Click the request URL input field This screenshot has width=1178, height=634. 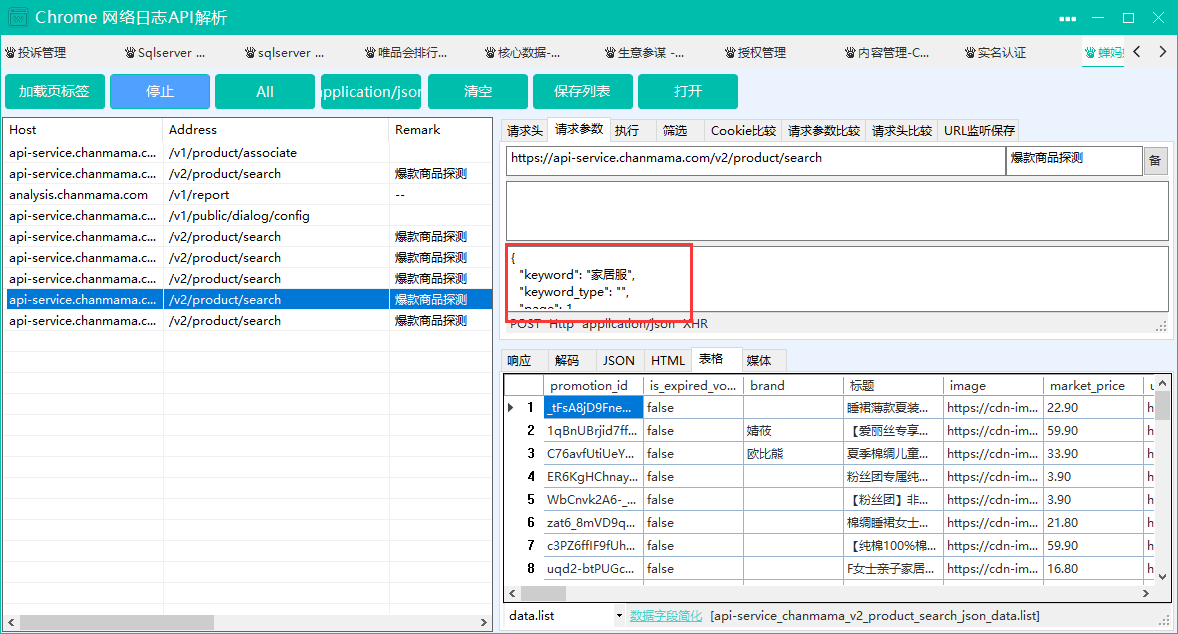pyautogui.click(x=756, y=161)
